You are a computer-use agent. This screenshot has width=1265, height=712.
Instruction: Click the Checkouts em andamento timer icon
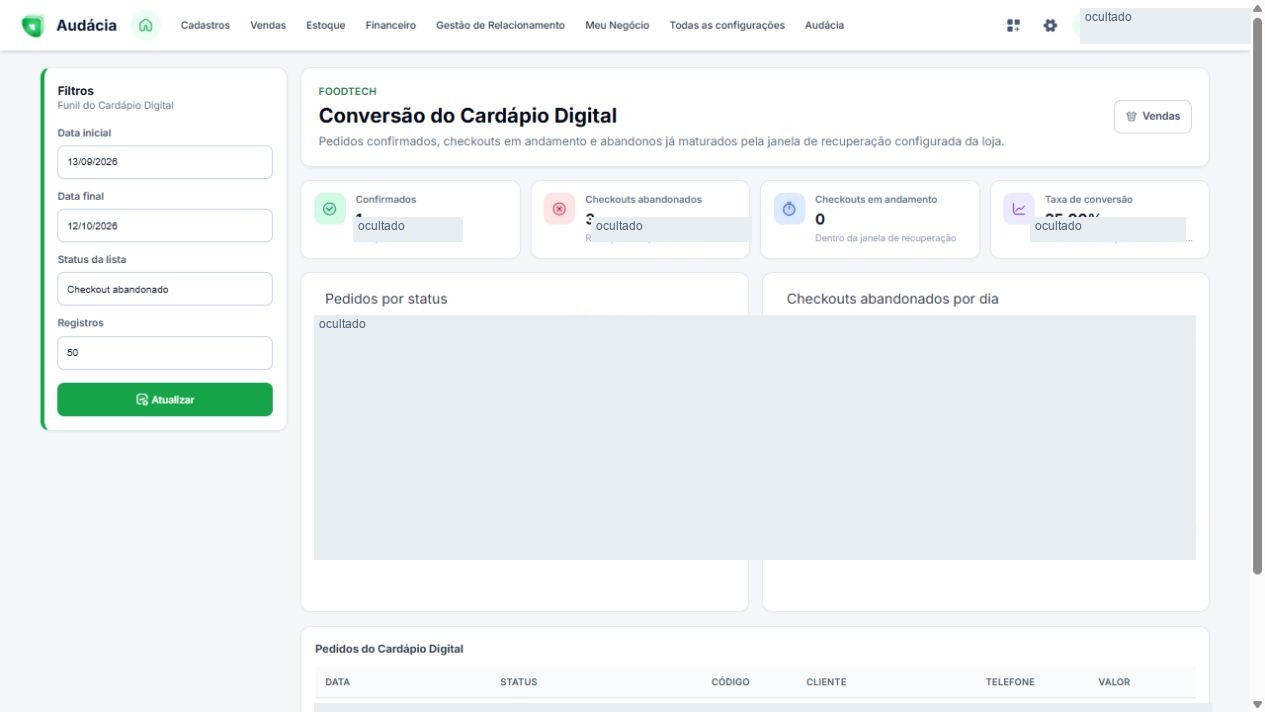pos(789,209)
